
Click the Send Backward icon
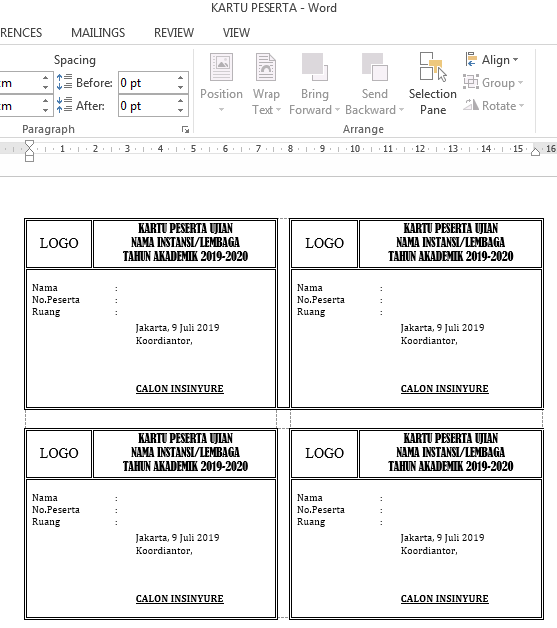tap(374, 67)
